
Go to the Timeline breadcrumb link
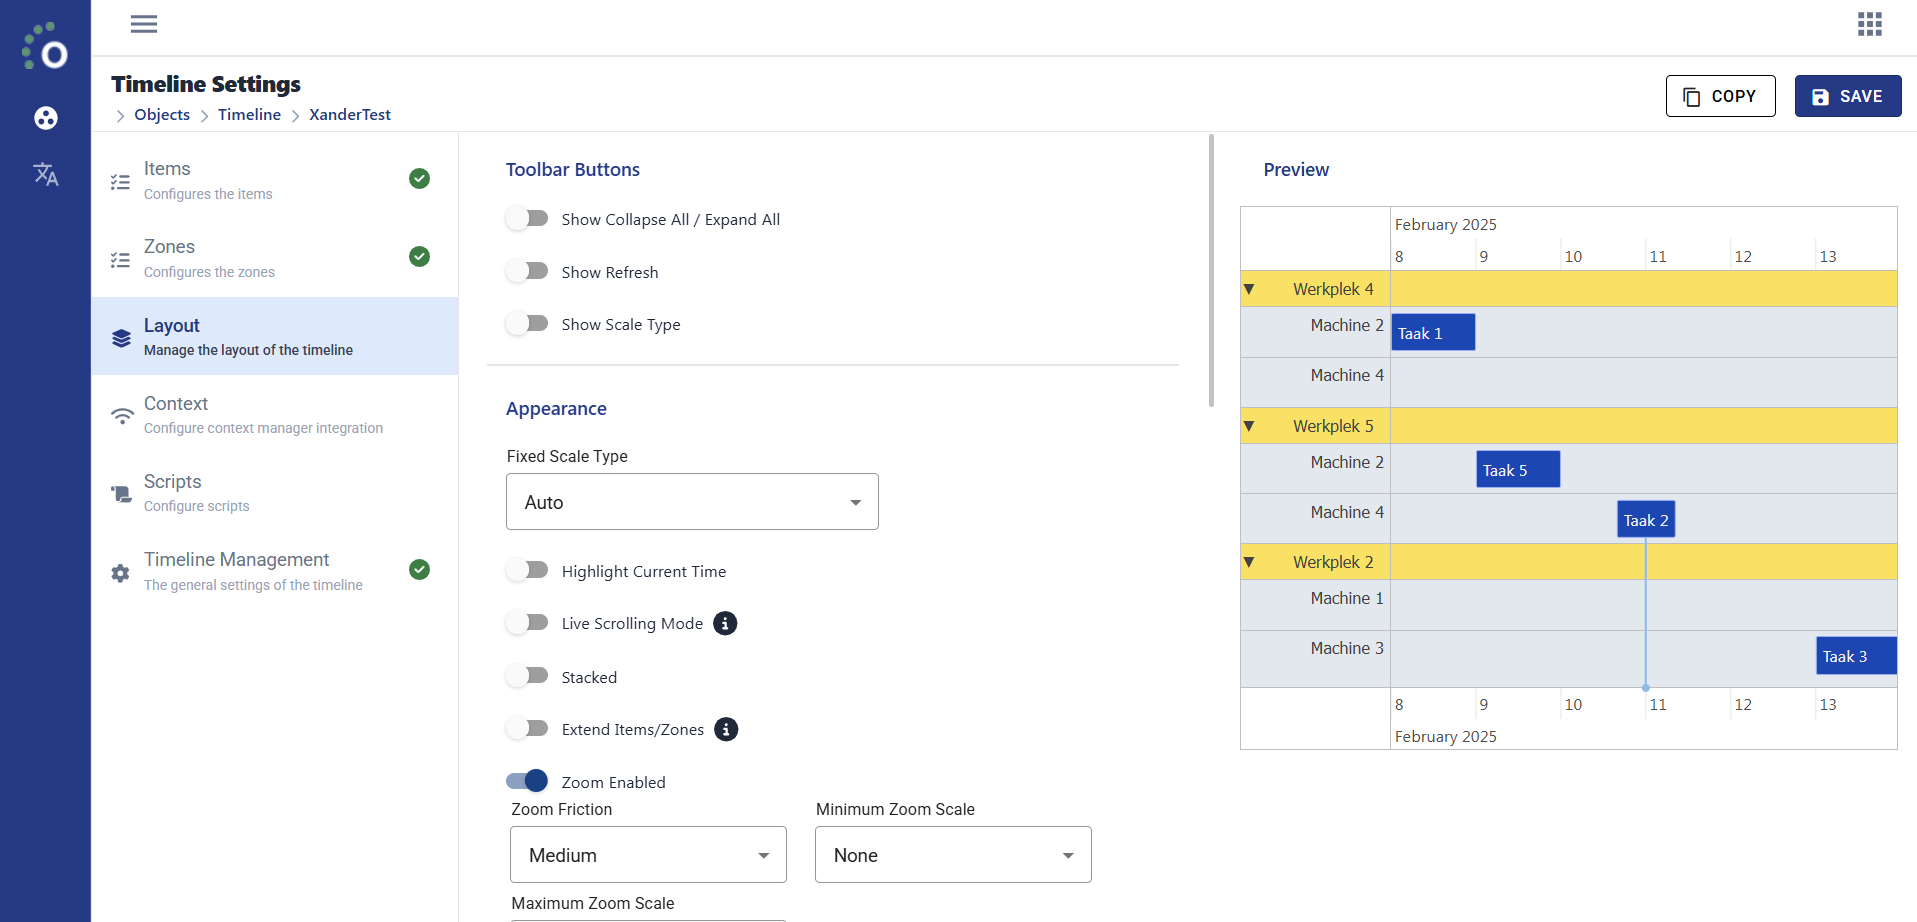[249, 115]
